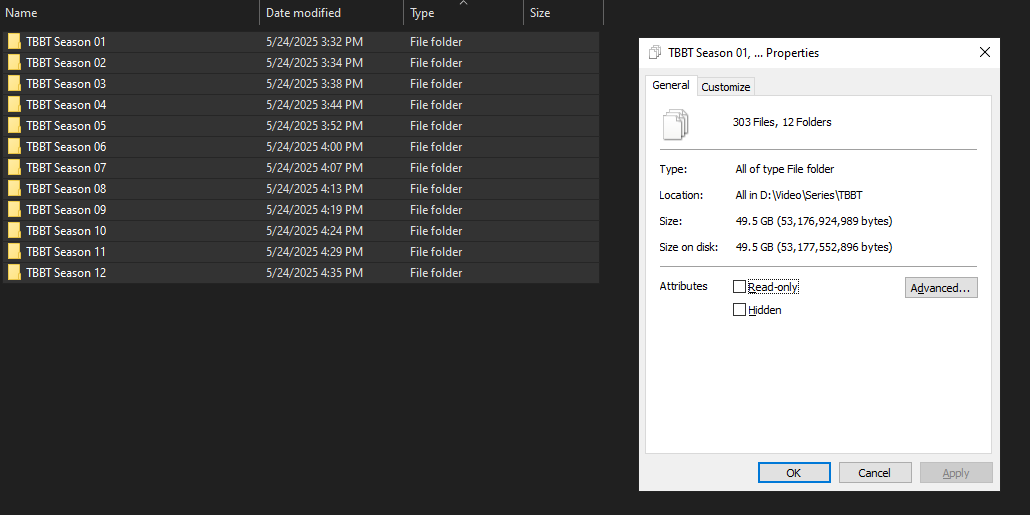Click the date '5/24/2025 4:29 PM'
The width and height of the screenshot is (1030, 515).
click(x=314, y=252)
